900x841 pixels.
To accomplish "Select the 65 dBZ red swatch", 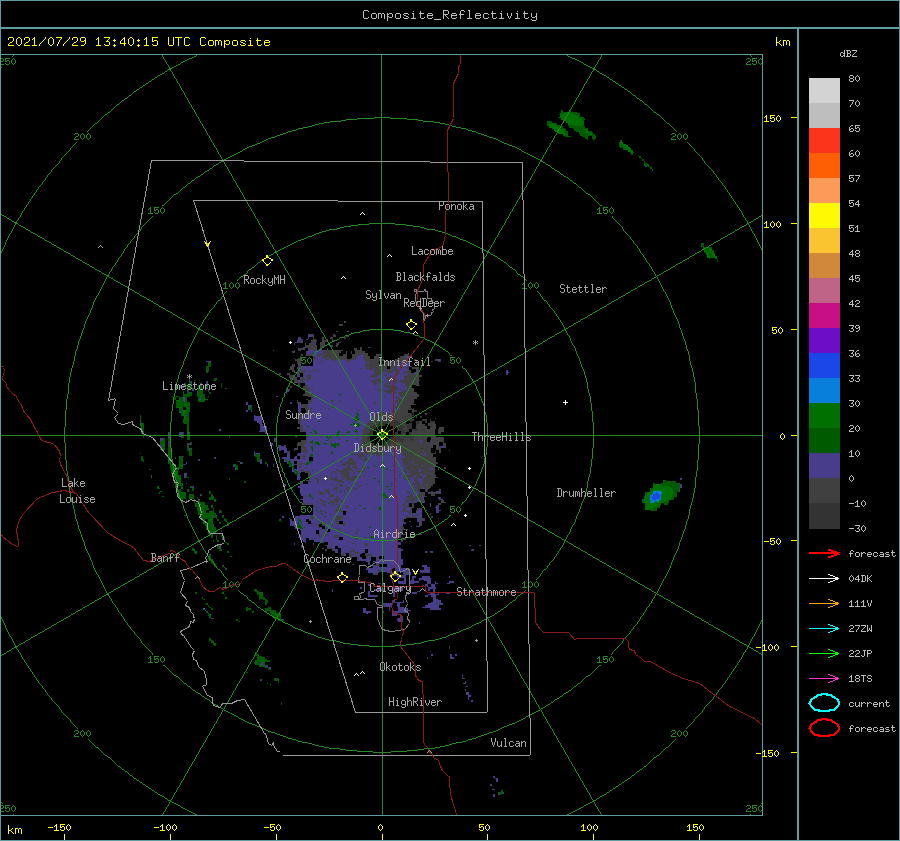I will coord(824,140).
